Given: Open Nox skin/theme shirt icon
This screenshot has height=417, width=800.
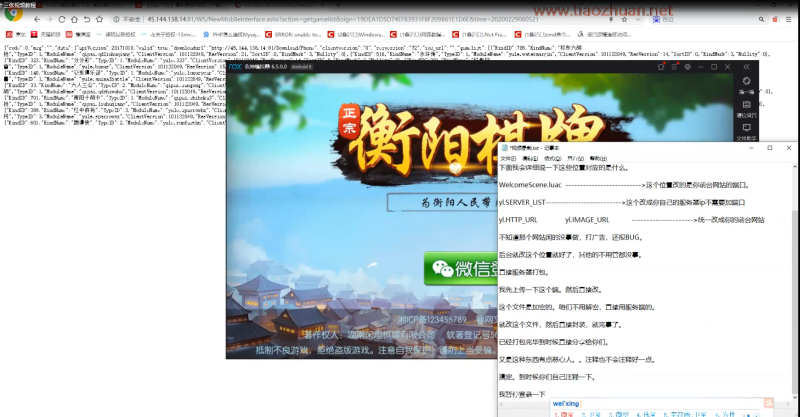Looking at the screenshot, I should [x=661, y=67].
